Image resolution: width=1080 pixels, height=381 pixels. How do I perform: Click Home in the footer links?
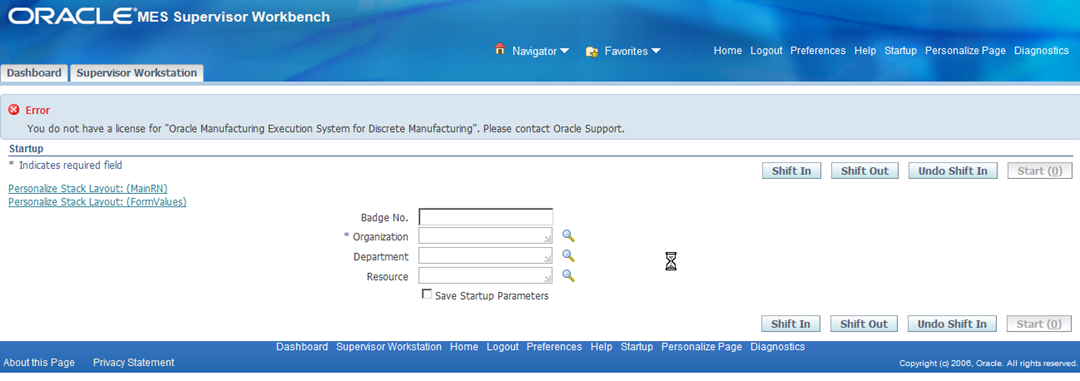464,347
